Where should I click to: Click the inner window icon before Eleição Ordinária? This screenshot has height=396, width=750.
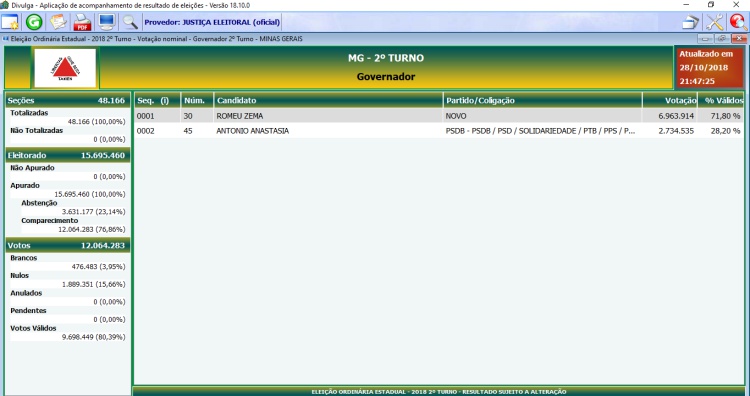[6, 39]
